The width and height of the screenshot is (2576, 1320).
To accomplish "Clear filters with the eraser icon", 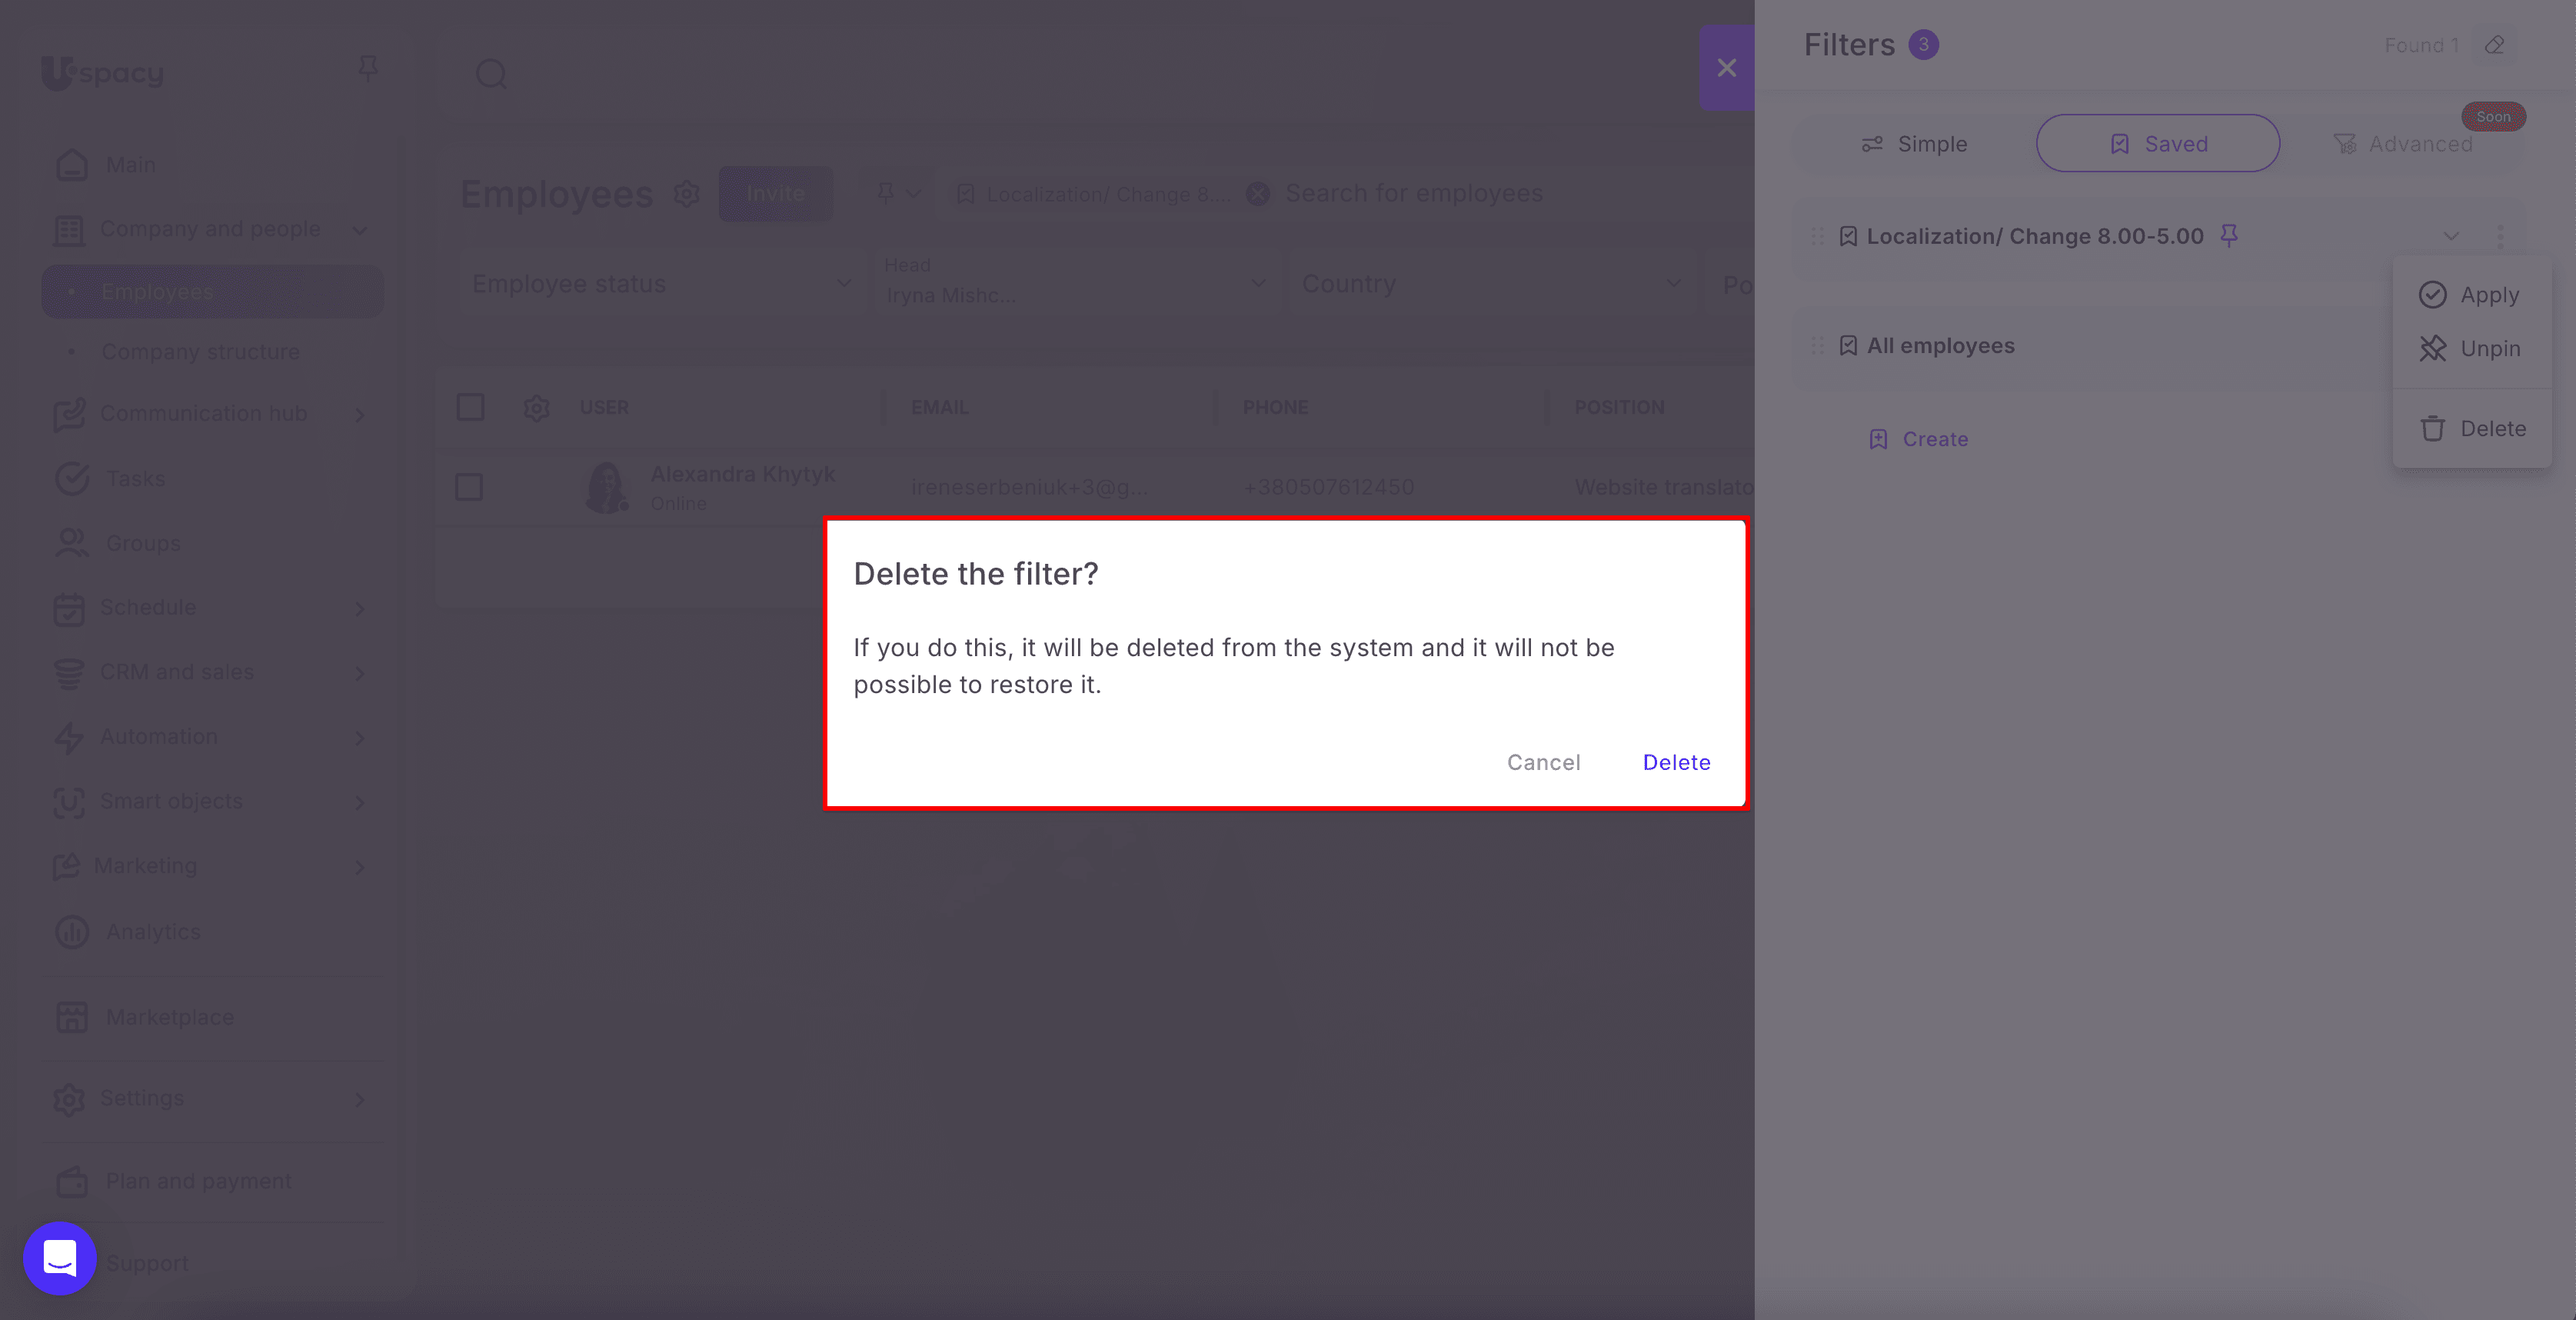I will point(2495,45).
